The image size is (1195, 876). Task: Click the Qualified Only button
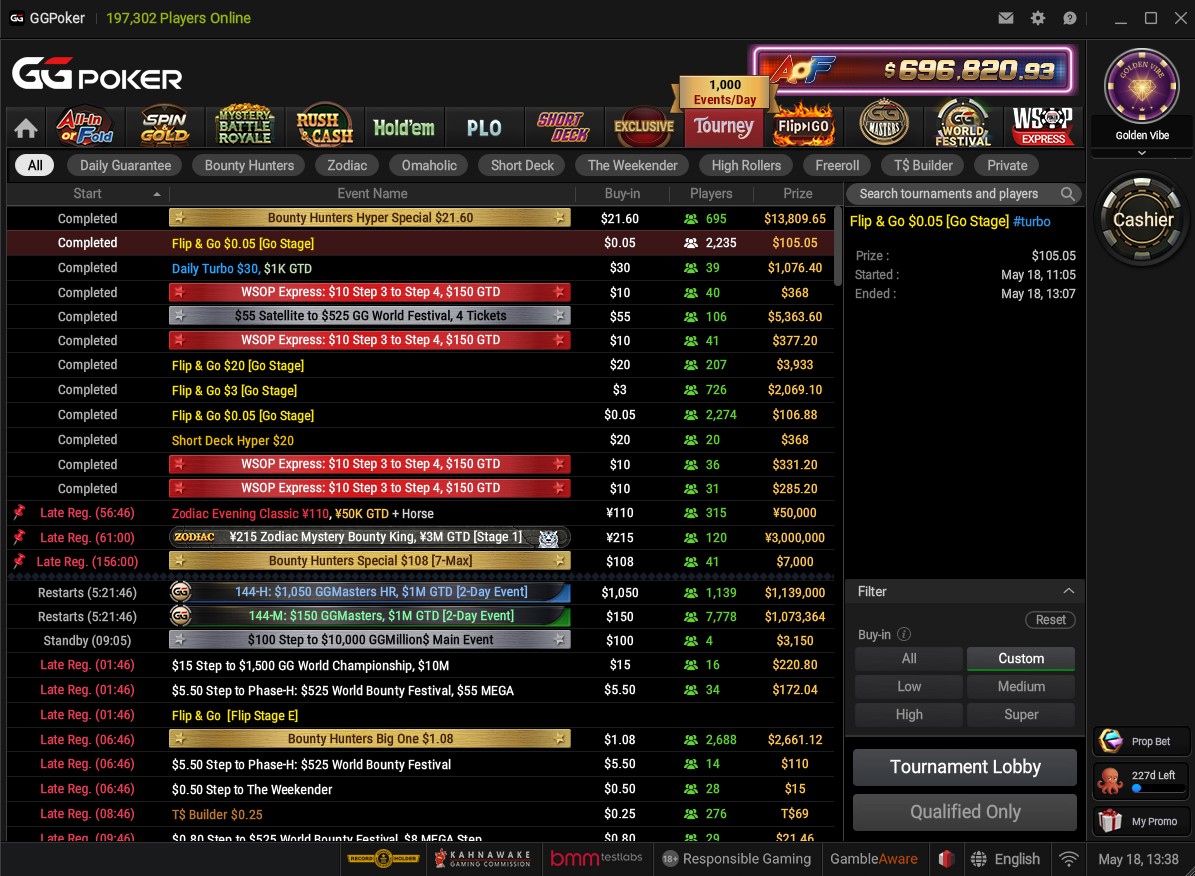click(x=965, y=812)
